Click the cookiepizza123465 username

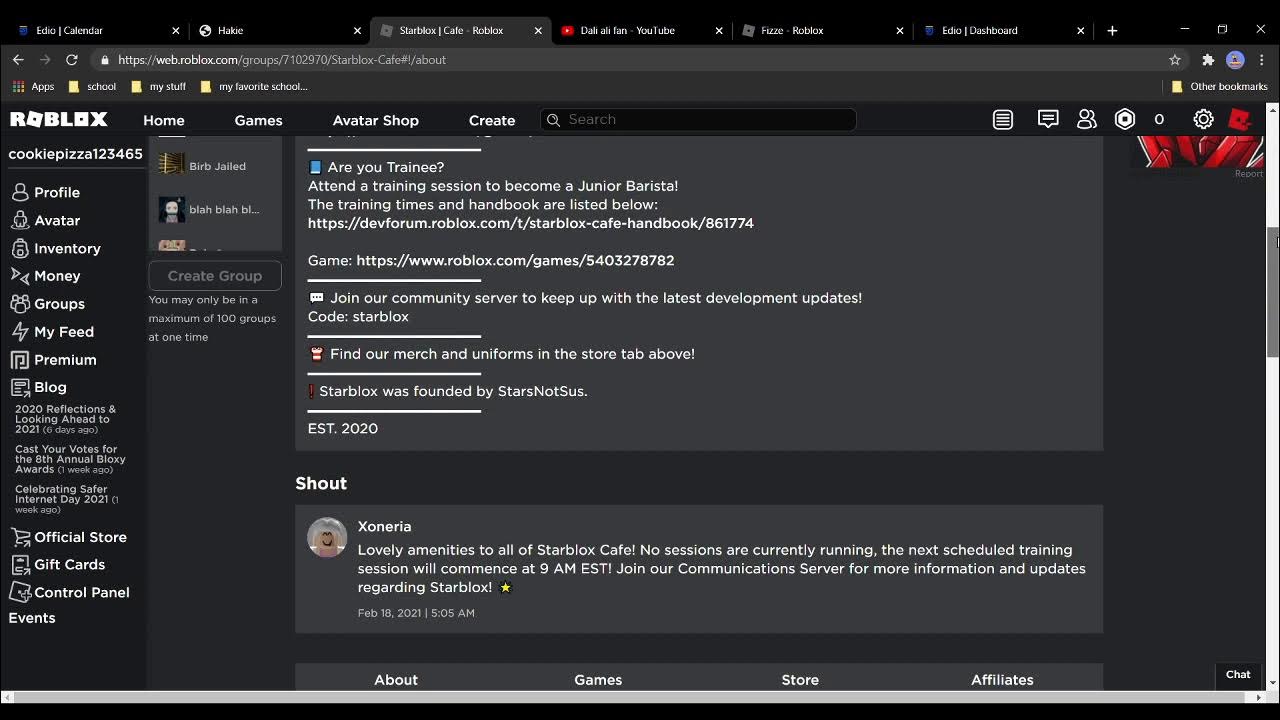(x=75, y=154)
